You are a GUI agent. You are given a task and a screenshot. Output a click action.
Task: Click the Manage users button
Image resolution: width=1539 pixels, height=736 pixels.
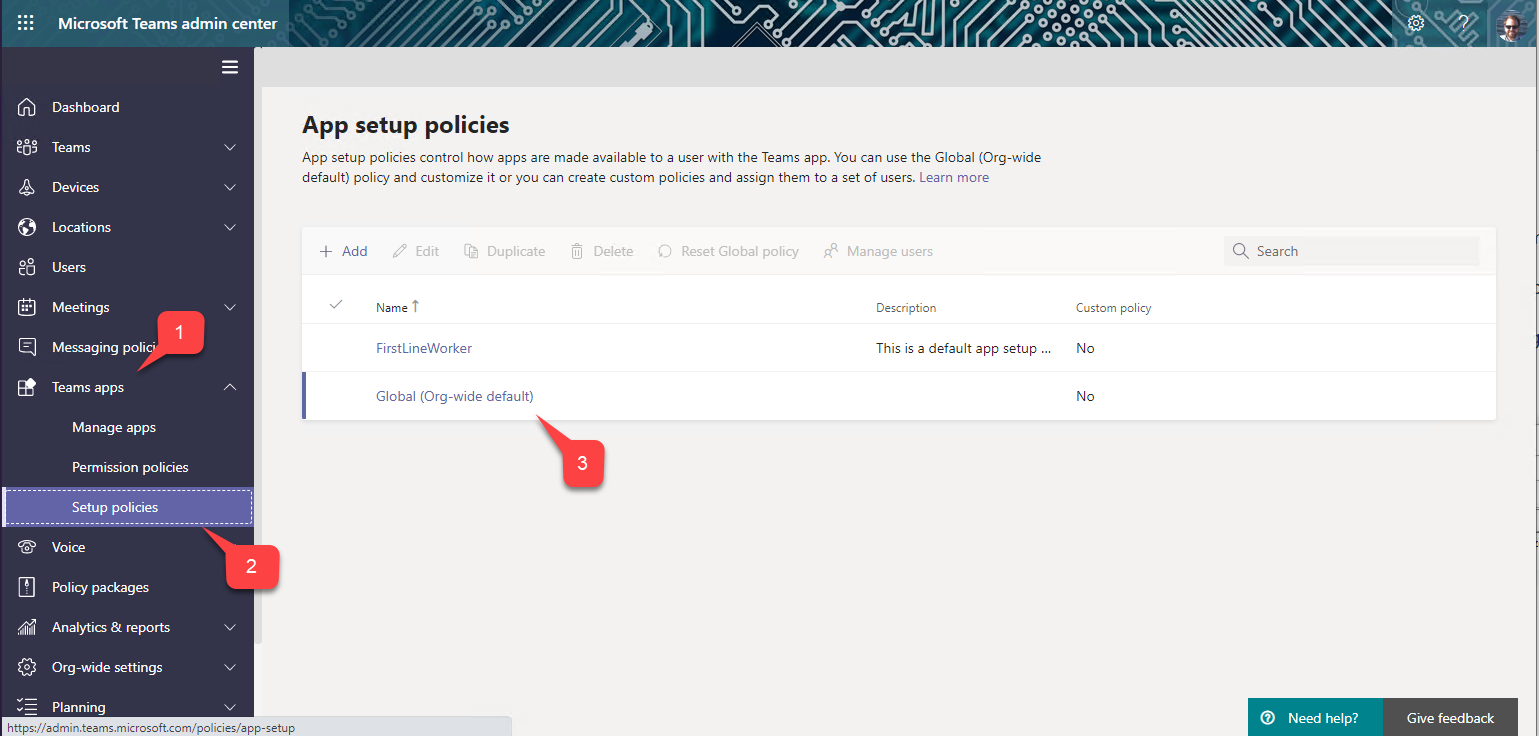pyautogui.click(x=878, y=251)
